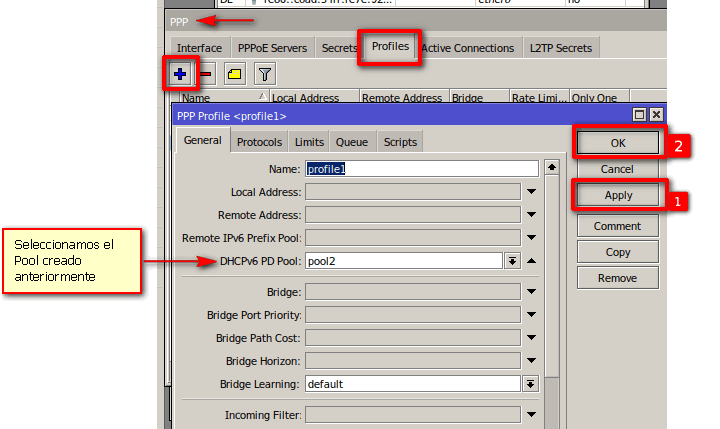Expand the Local Address field
Image resolution: width=720 pixels, height=429 pixels.
click(x=532, y=192)
